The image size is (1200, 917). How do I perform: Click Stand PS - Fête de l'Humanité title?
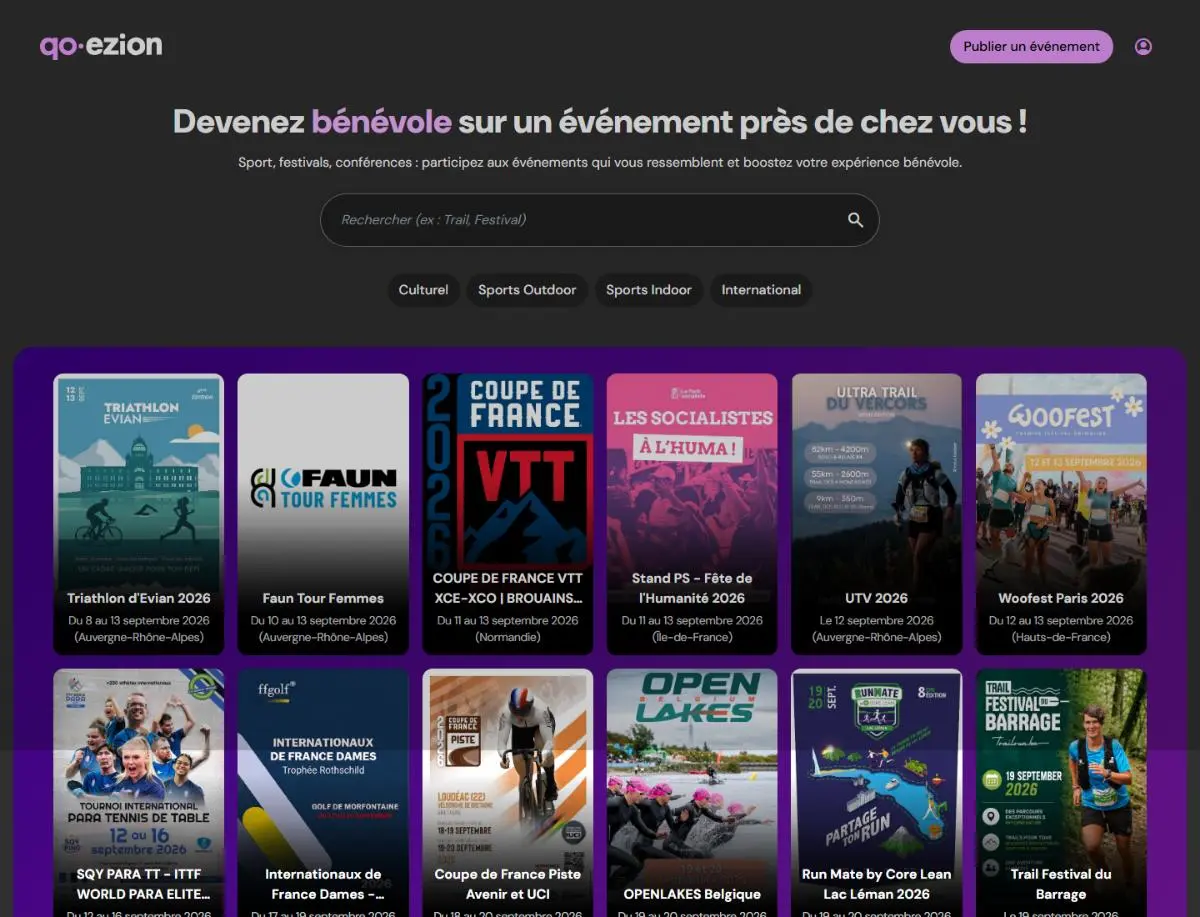(x=692, y=588)
